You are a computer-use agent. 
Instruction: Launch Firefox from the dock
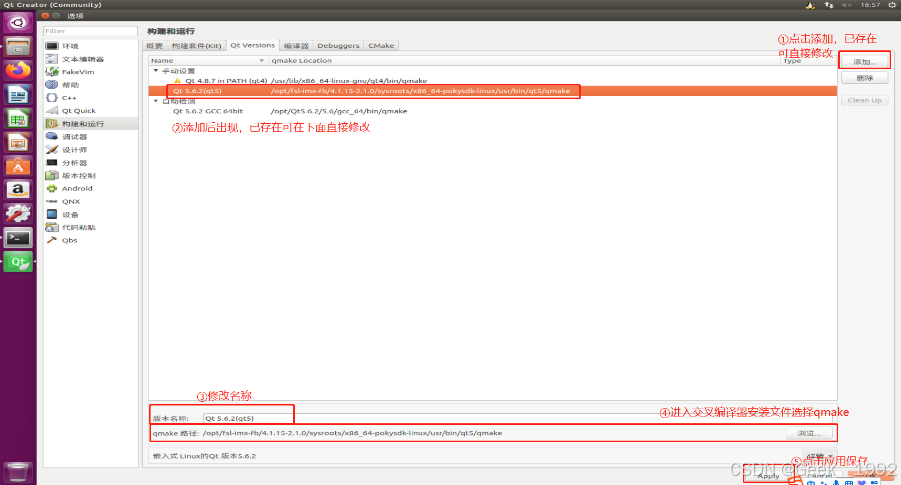tap(18, 70)
